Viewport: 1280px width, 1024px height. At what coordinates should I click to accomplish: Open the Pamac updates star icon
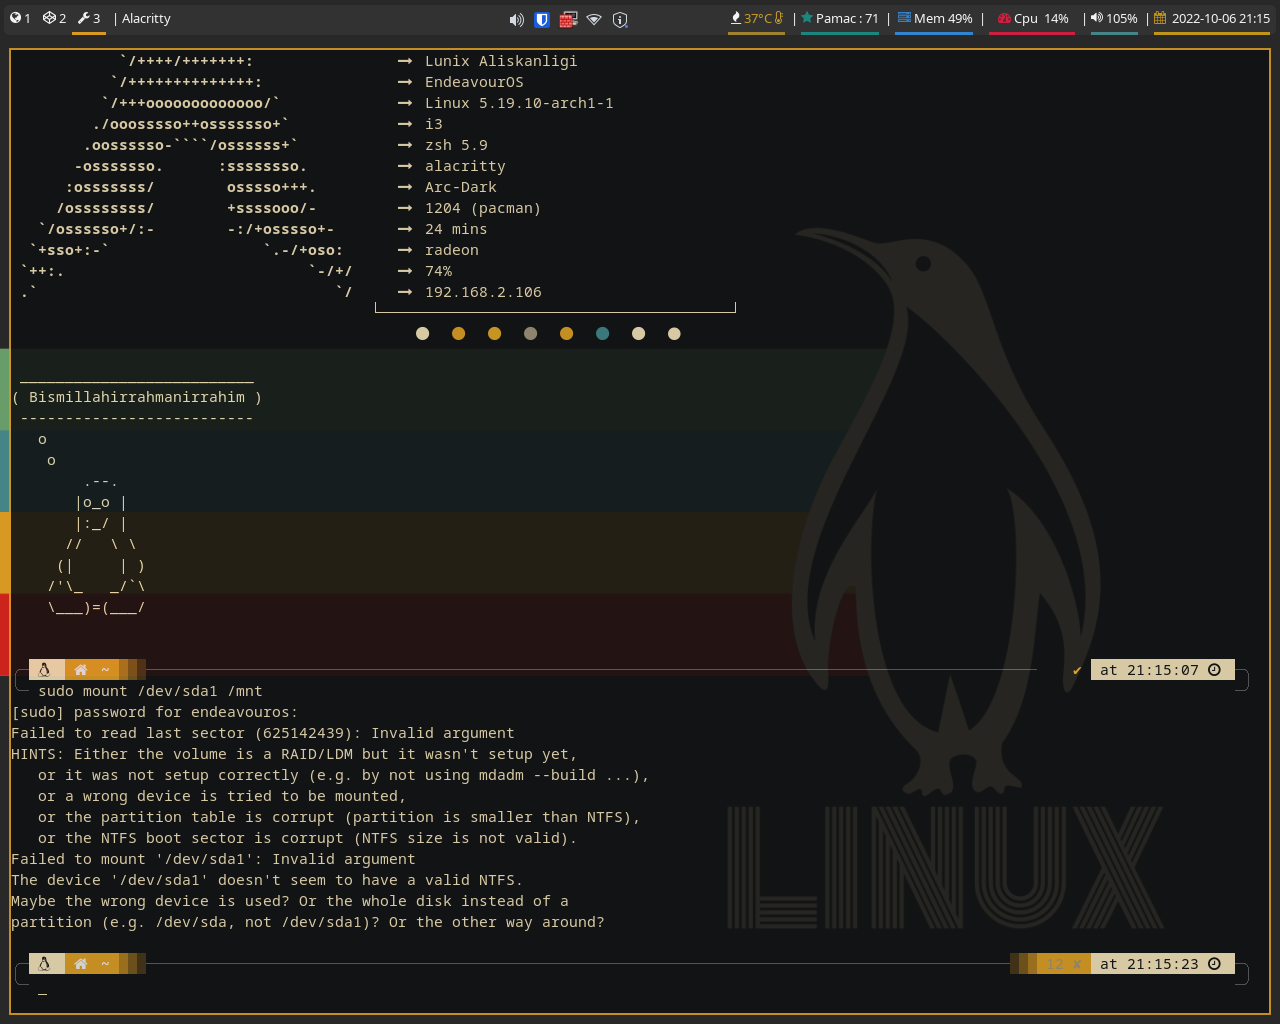click(x=807, y=18)
